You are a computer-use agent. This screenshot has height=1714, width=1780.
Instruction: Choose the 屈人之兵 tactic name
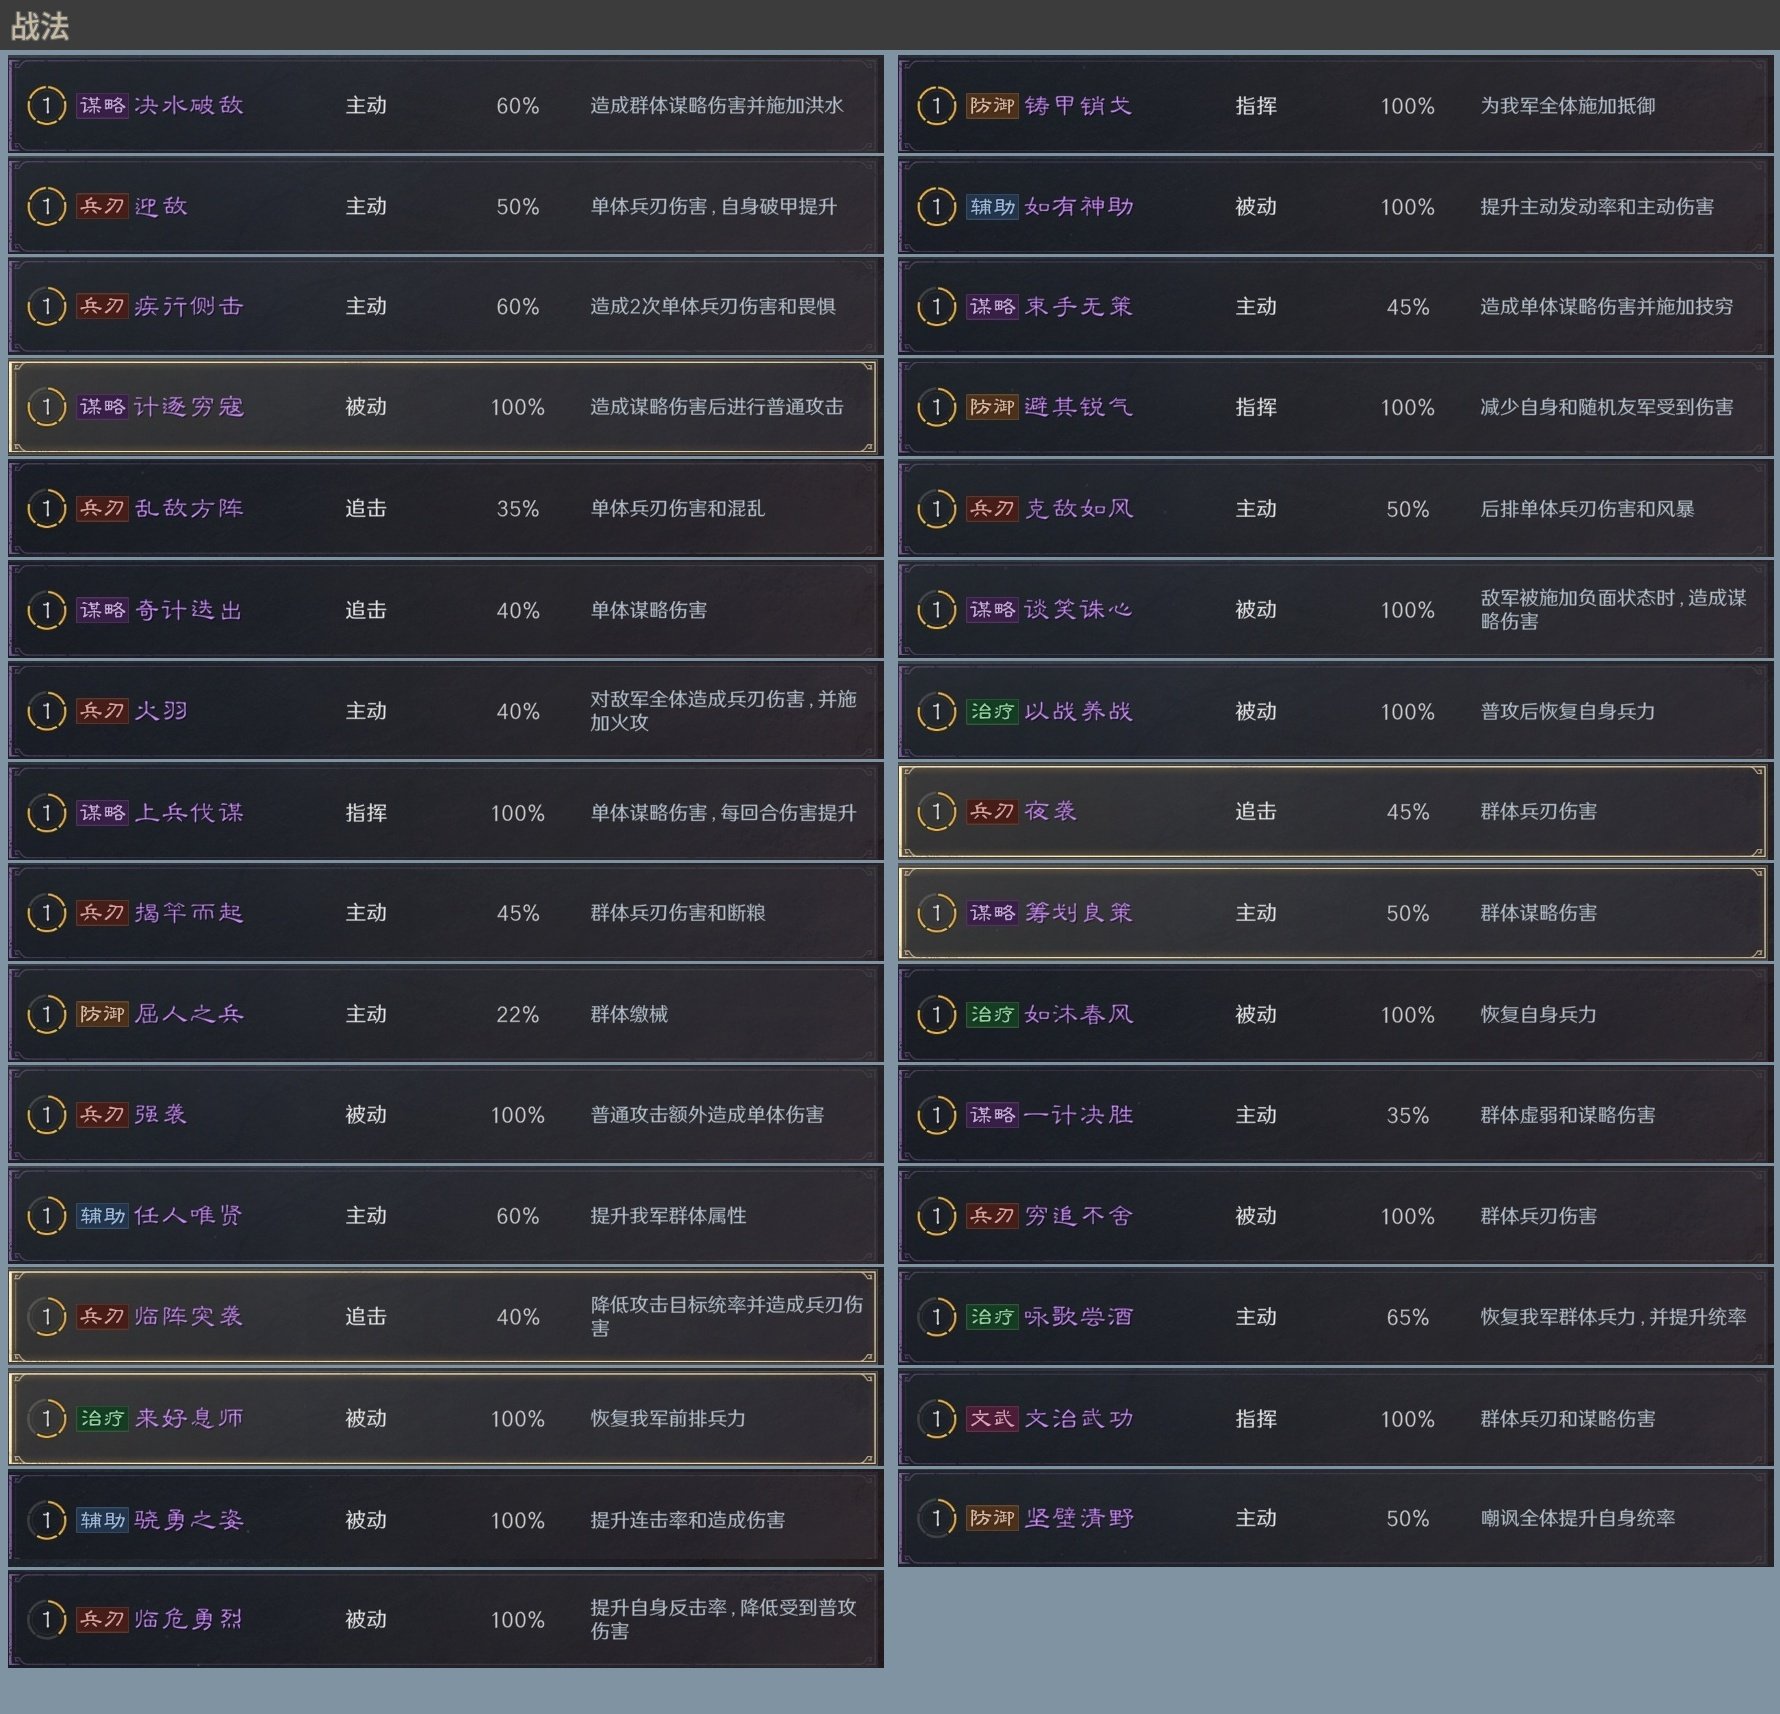tap(189, 1014)
